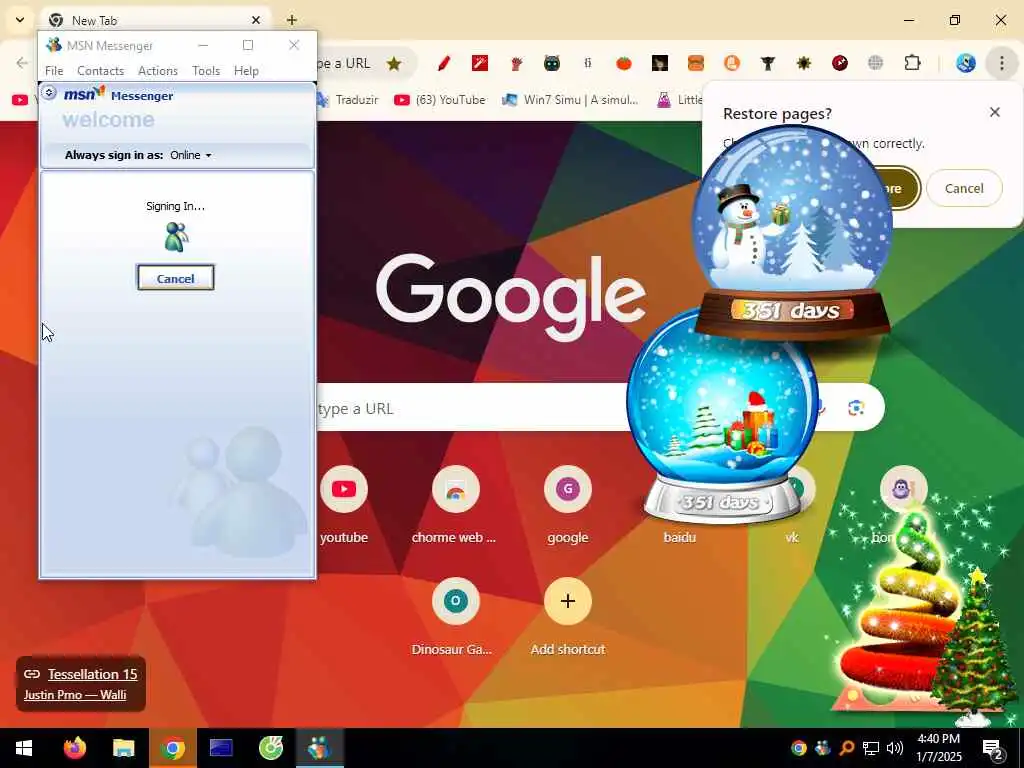Open the tab search dropdown arrow in Chrome
This screenshot has height=768, width=1024.
coord(20,20)
